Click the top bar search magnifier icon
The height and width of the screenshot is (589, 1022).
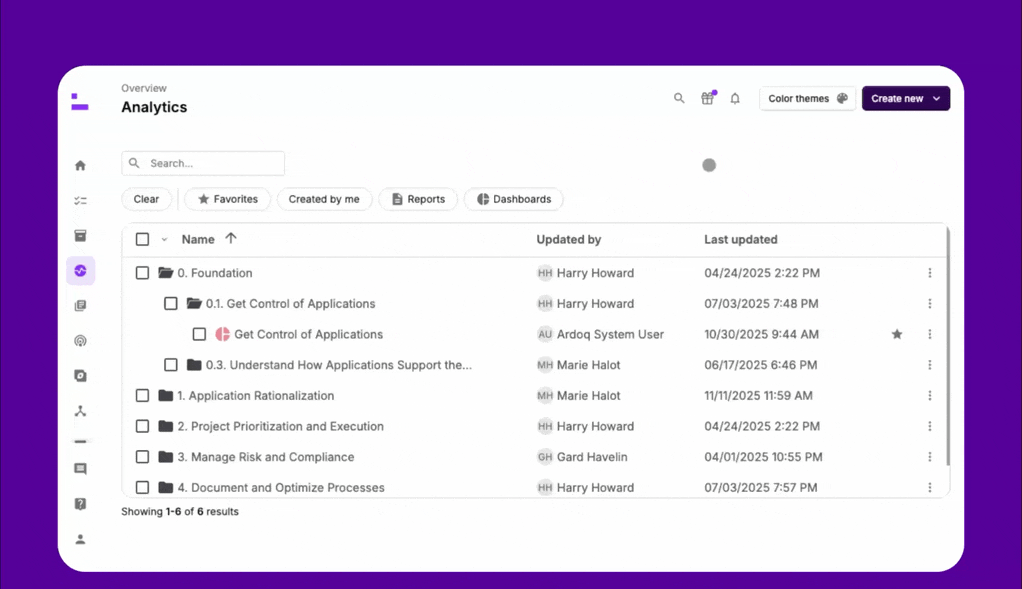click(x=679, y=99)
